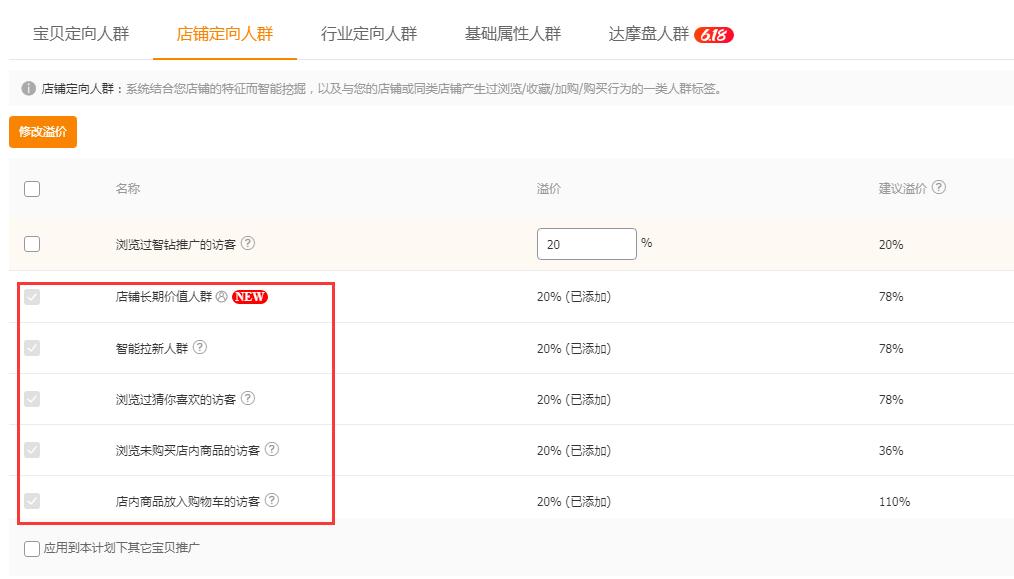Click the checkbox for 智能拉新人群 row
Image resolution: width=1014 pixels, height=579 pixels.
pos(31,348)
